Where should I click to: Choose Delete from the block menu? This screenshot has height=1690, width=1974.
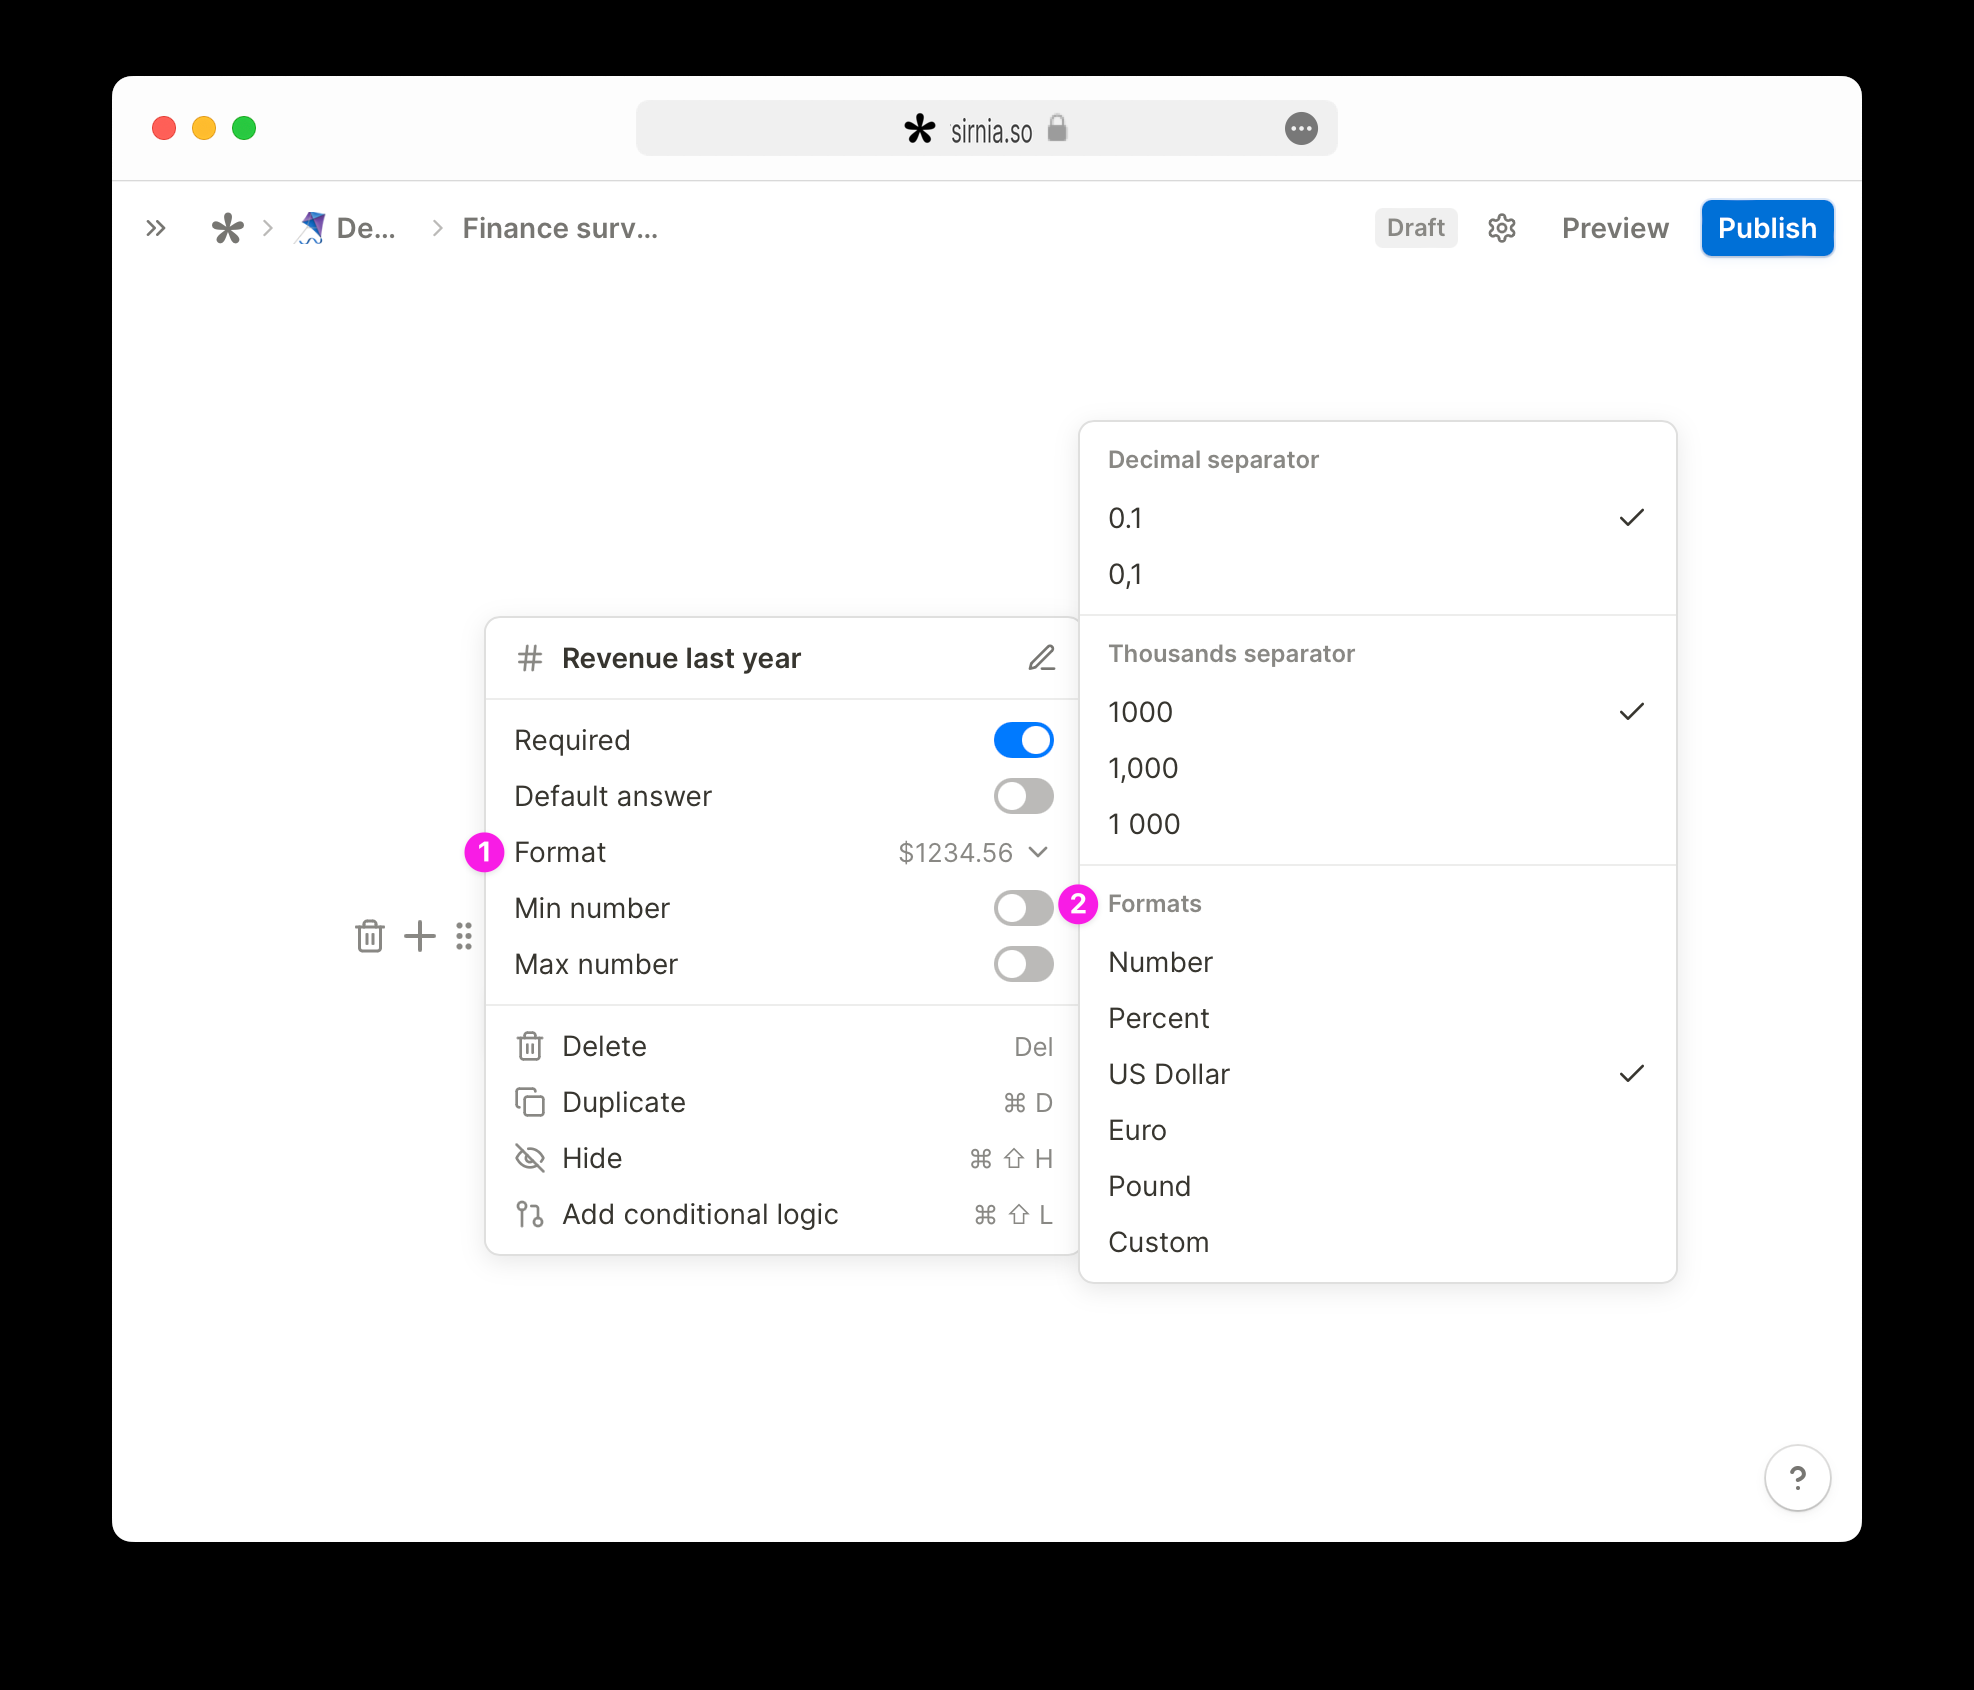pos(783,1046)
